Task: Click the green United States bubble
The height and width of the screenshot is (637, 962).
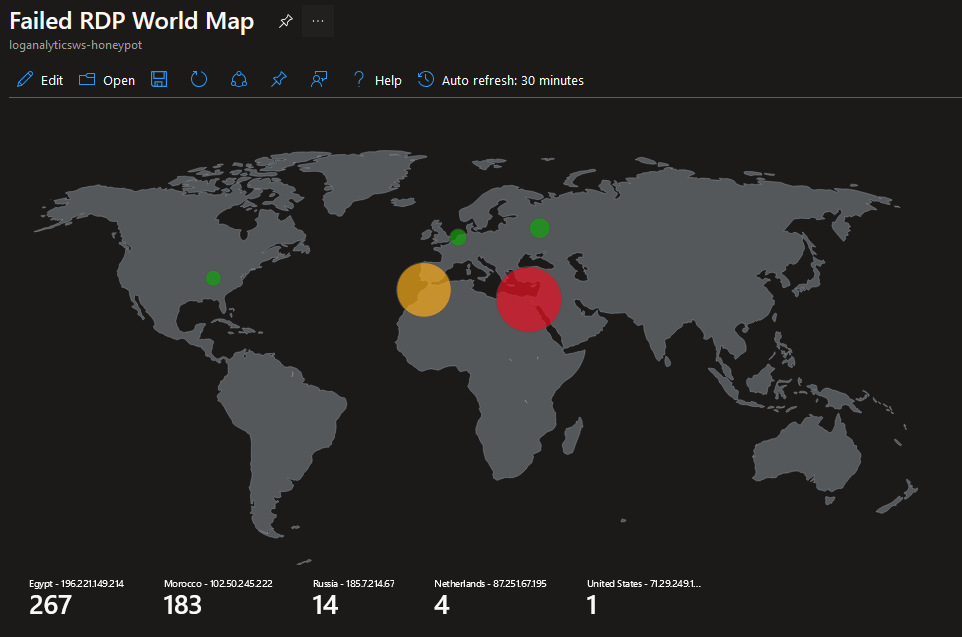Action: 214,278
